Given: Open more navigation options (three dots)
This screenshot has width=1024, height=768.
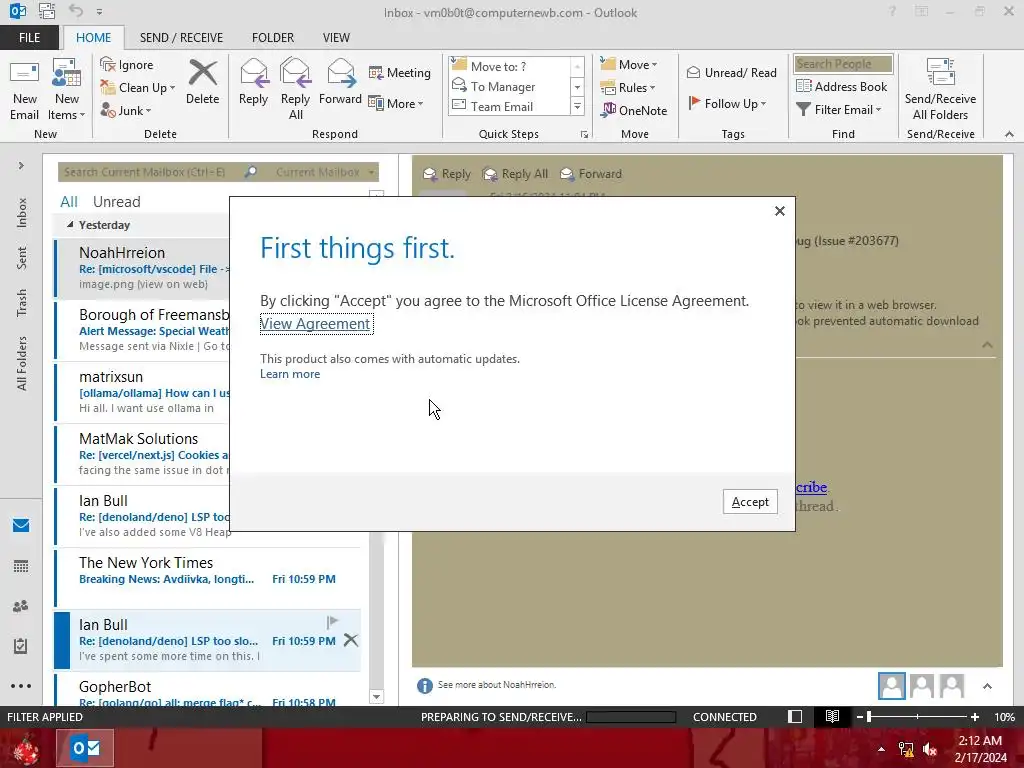Looking at the screenshot, I should [x=21, y=686].
